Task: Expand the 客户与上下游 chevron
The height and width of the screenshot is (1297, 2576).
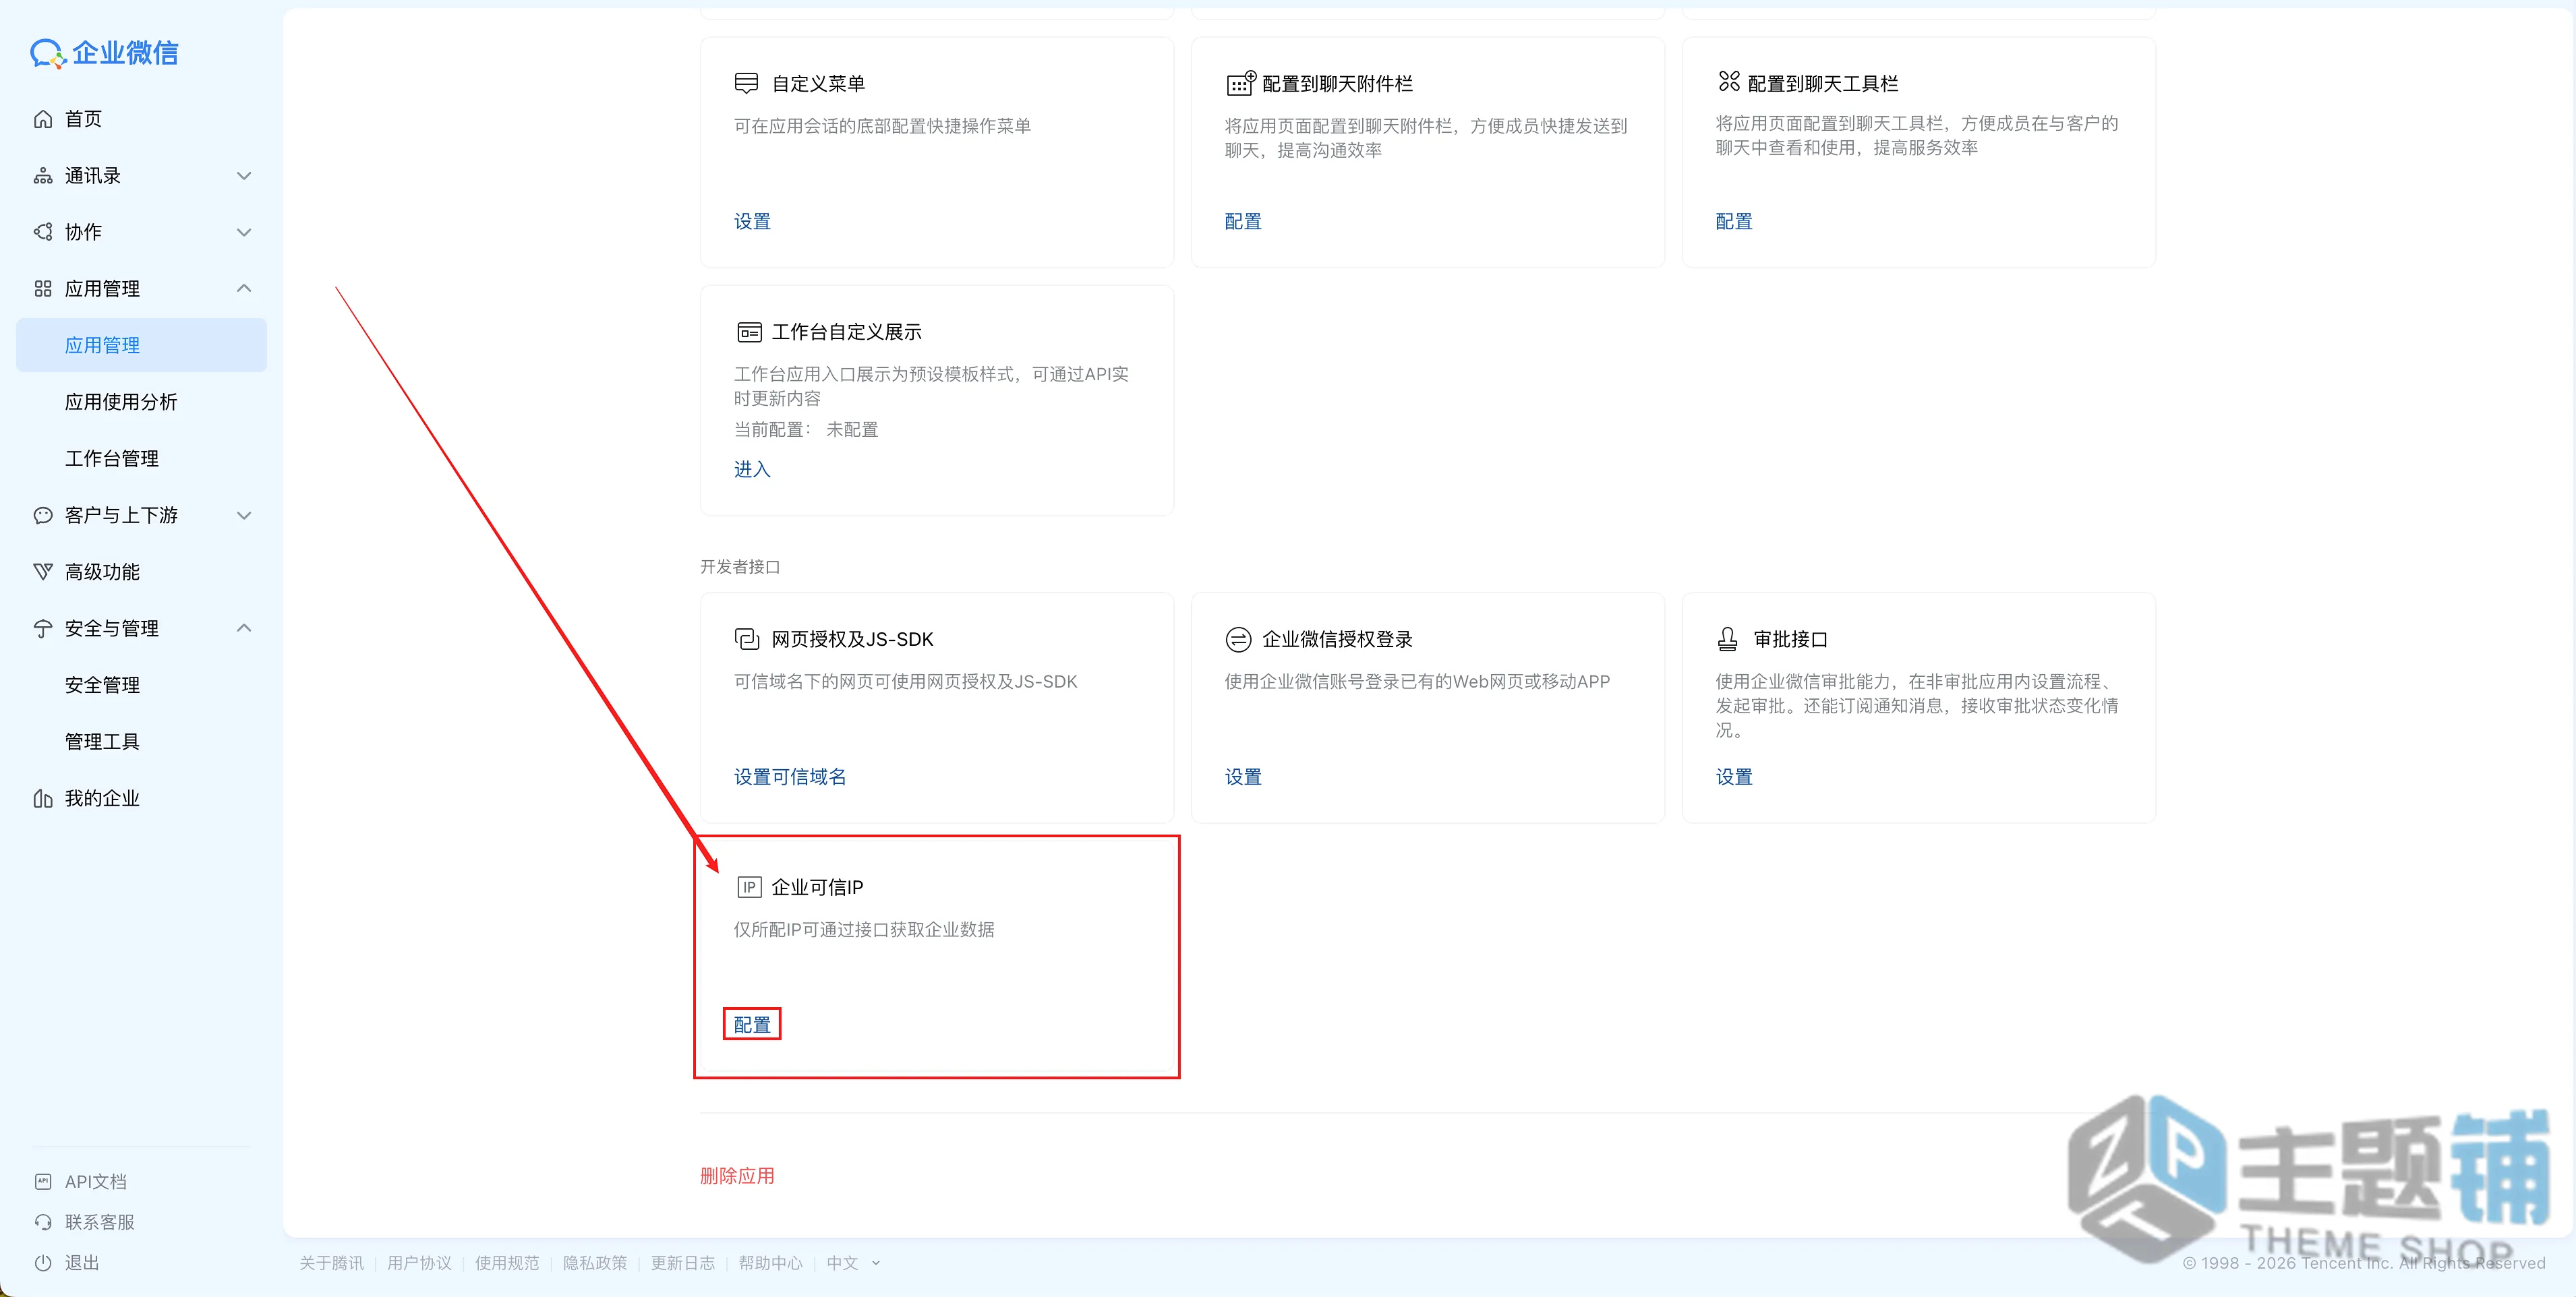Action: tap(244, 515)
